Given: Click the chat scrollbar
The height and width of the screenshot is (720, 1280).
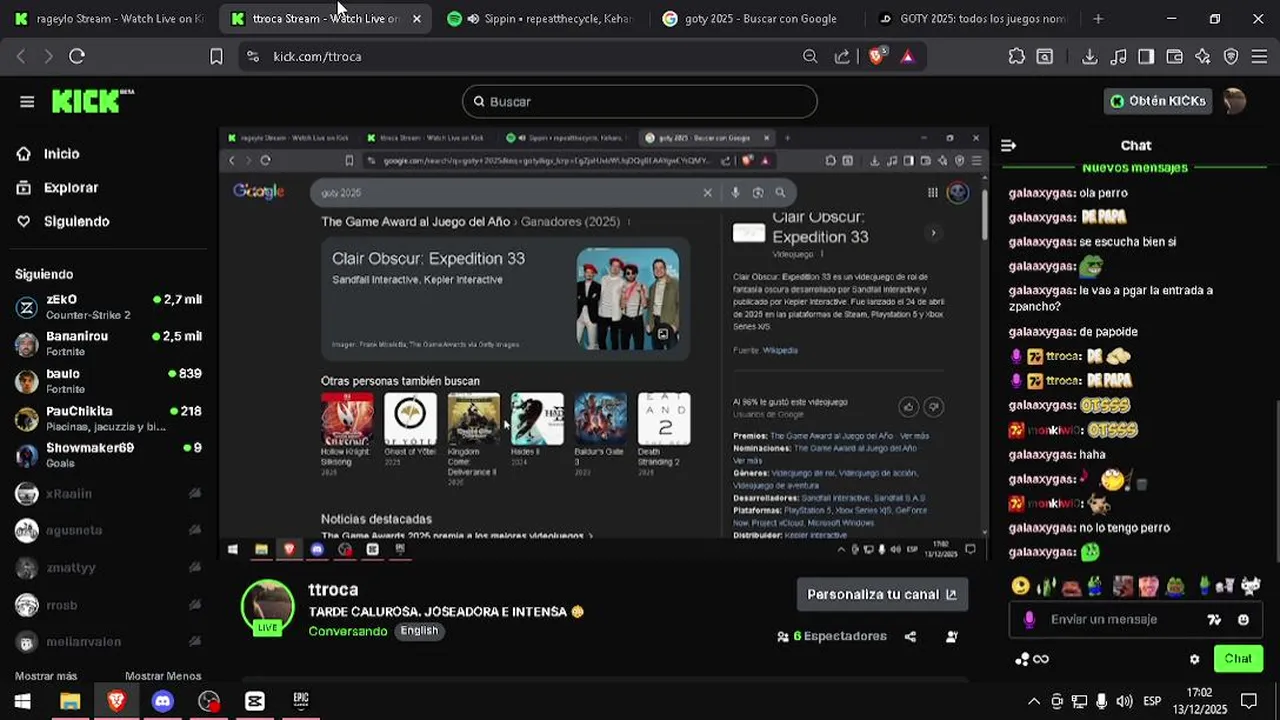Looking at the screenshot, I should (1276, 480).
